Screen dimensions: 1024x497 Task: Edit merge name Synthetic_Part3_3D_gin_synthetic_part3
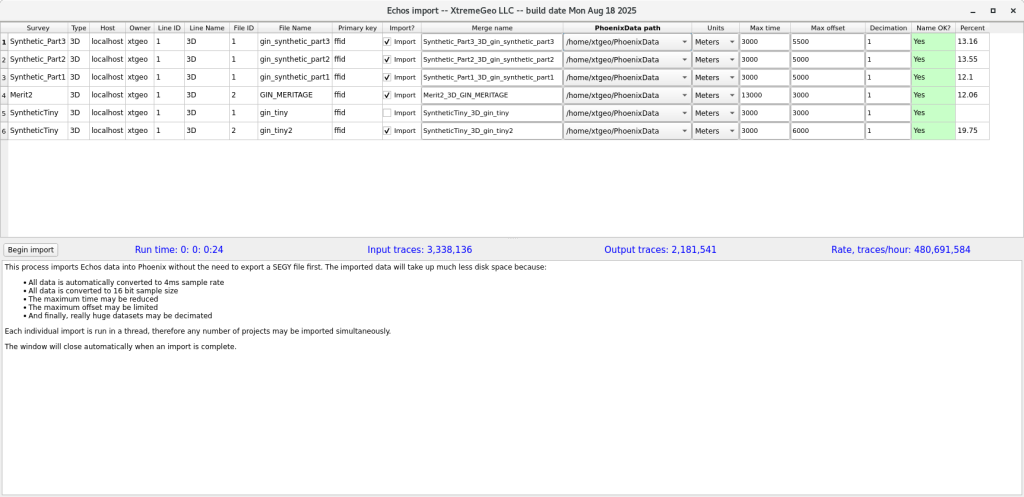click(x=492, y=42)
